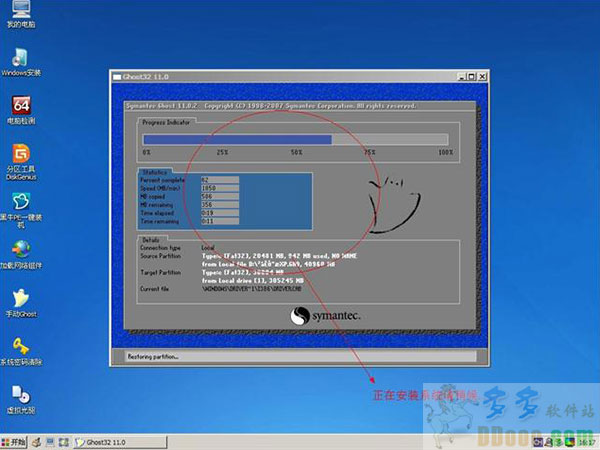Click the Time elapsed value
The image size is (600, 450).
[220, 213]
